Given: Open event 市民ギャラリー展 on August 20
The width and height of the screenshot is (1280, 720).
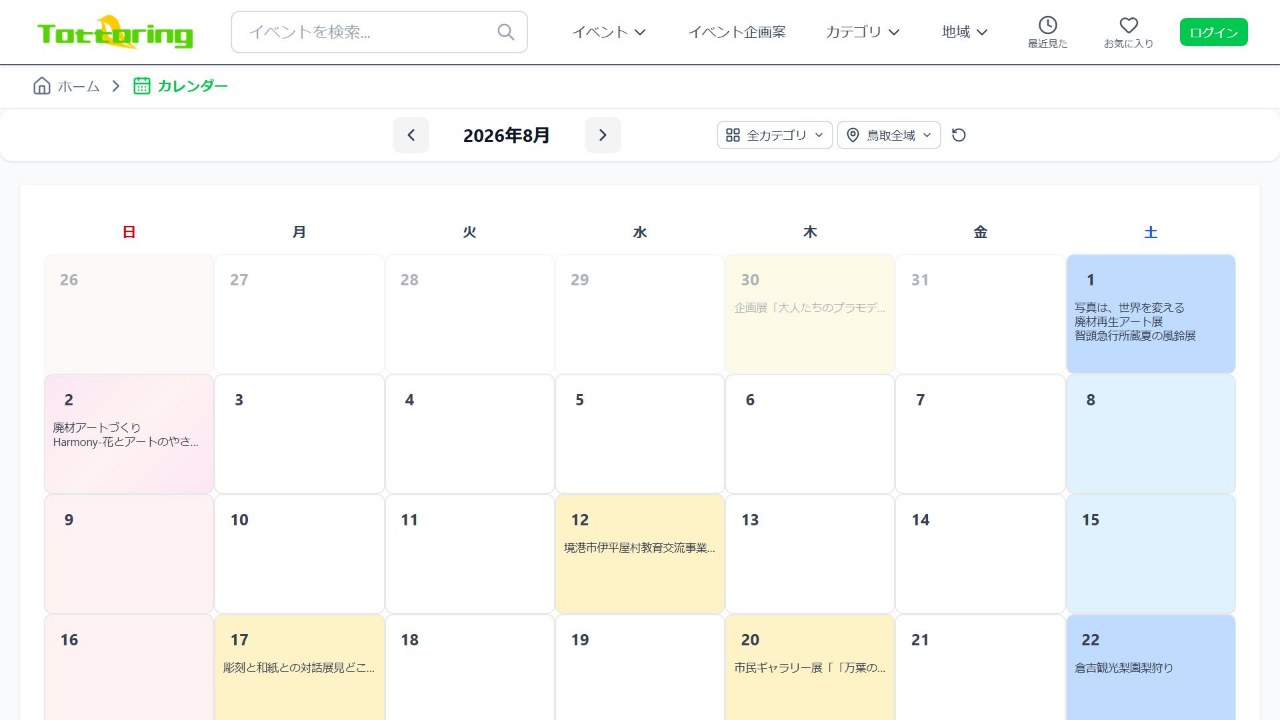Looking at the screenshot, I should 810,668.
